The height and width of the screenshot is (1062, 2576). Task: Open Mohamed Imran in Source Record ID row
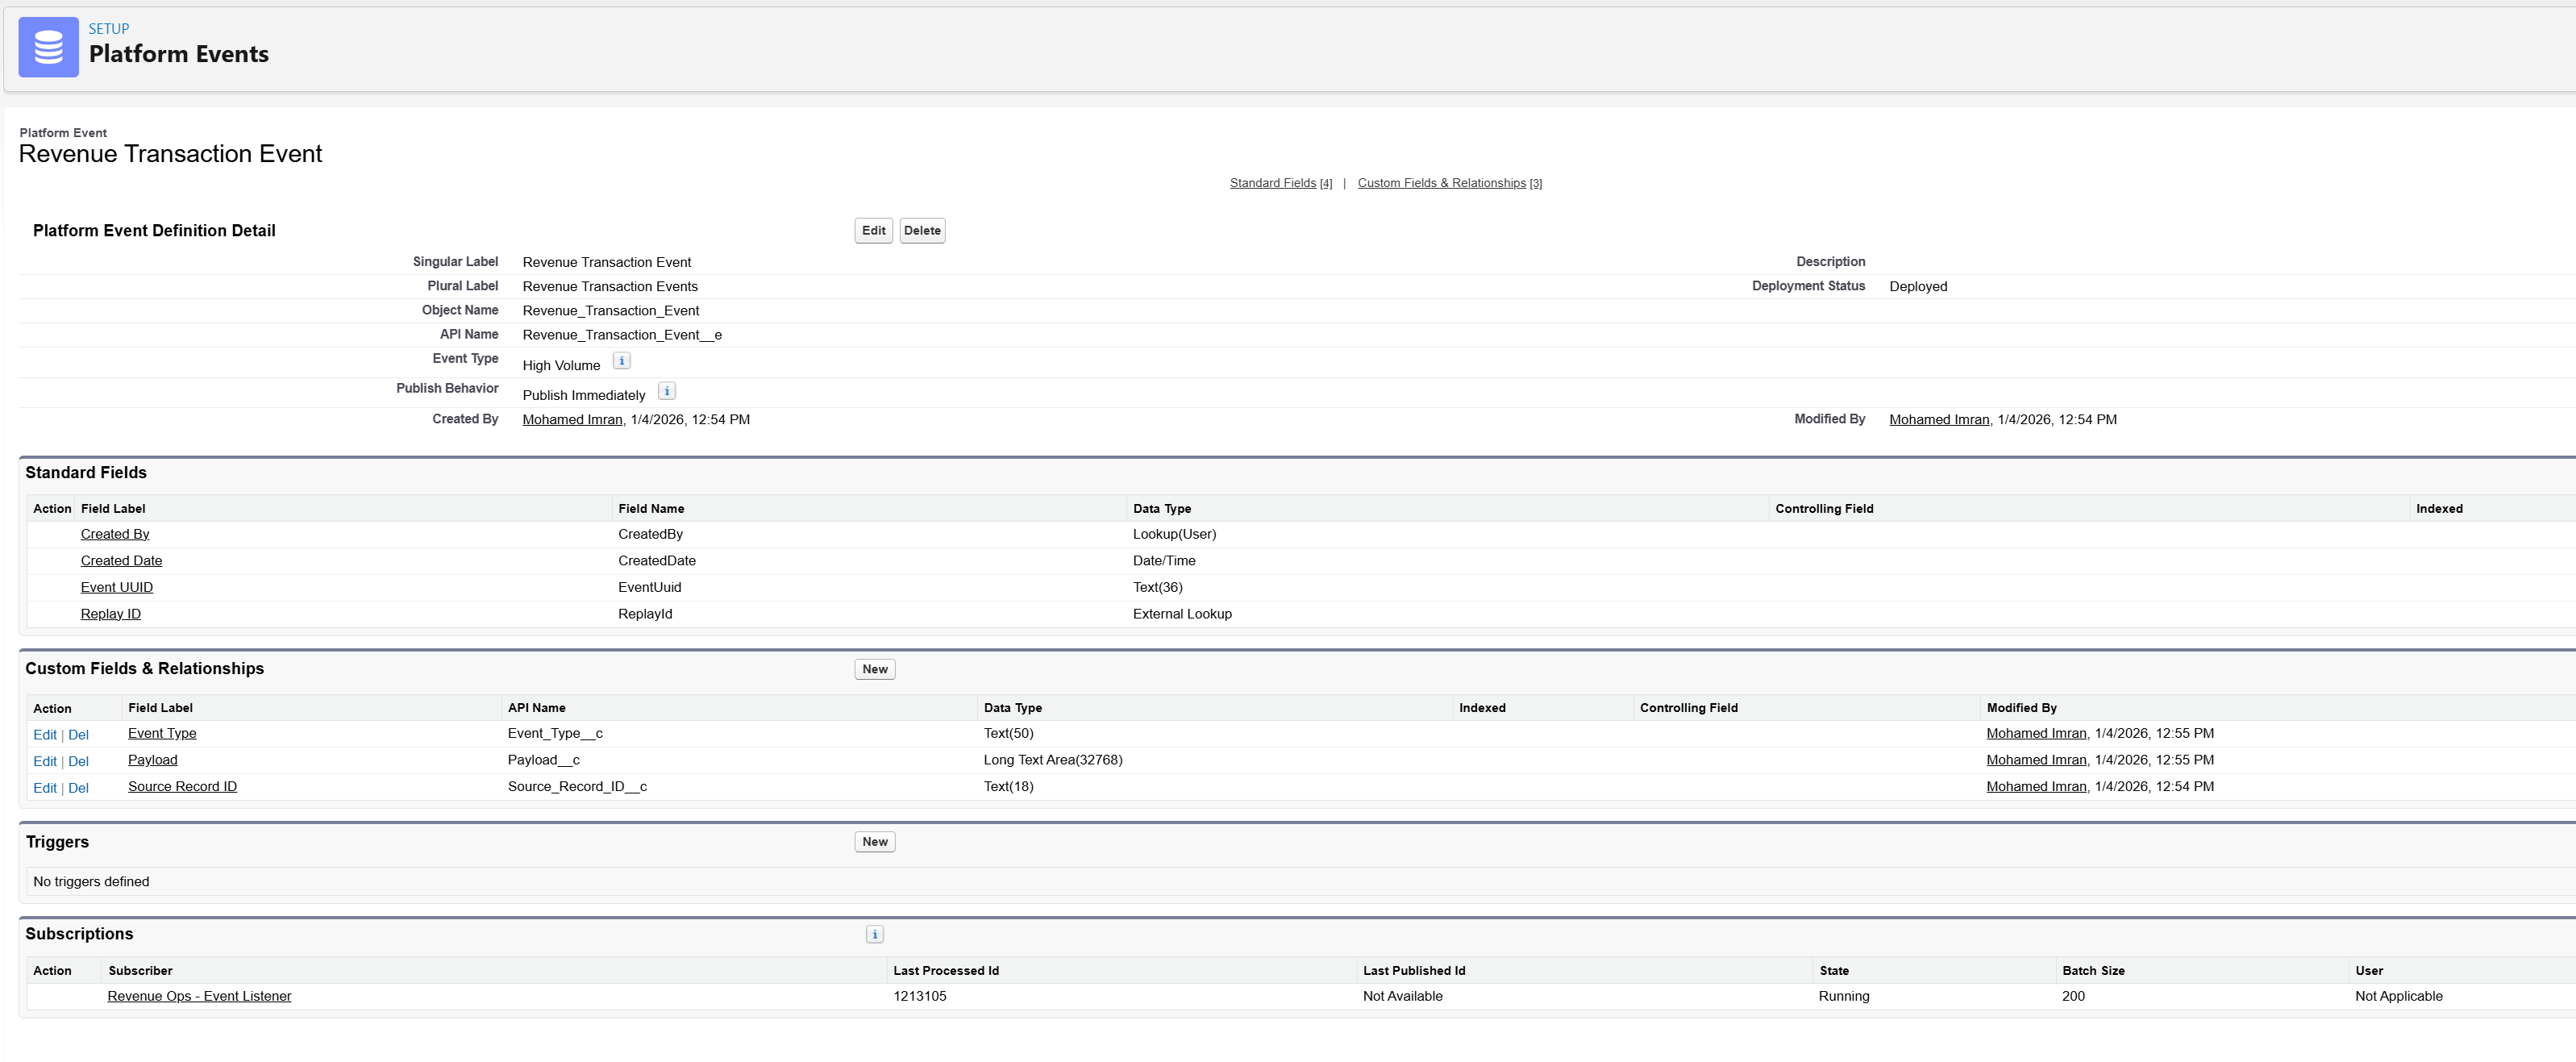pos(2036,787)
